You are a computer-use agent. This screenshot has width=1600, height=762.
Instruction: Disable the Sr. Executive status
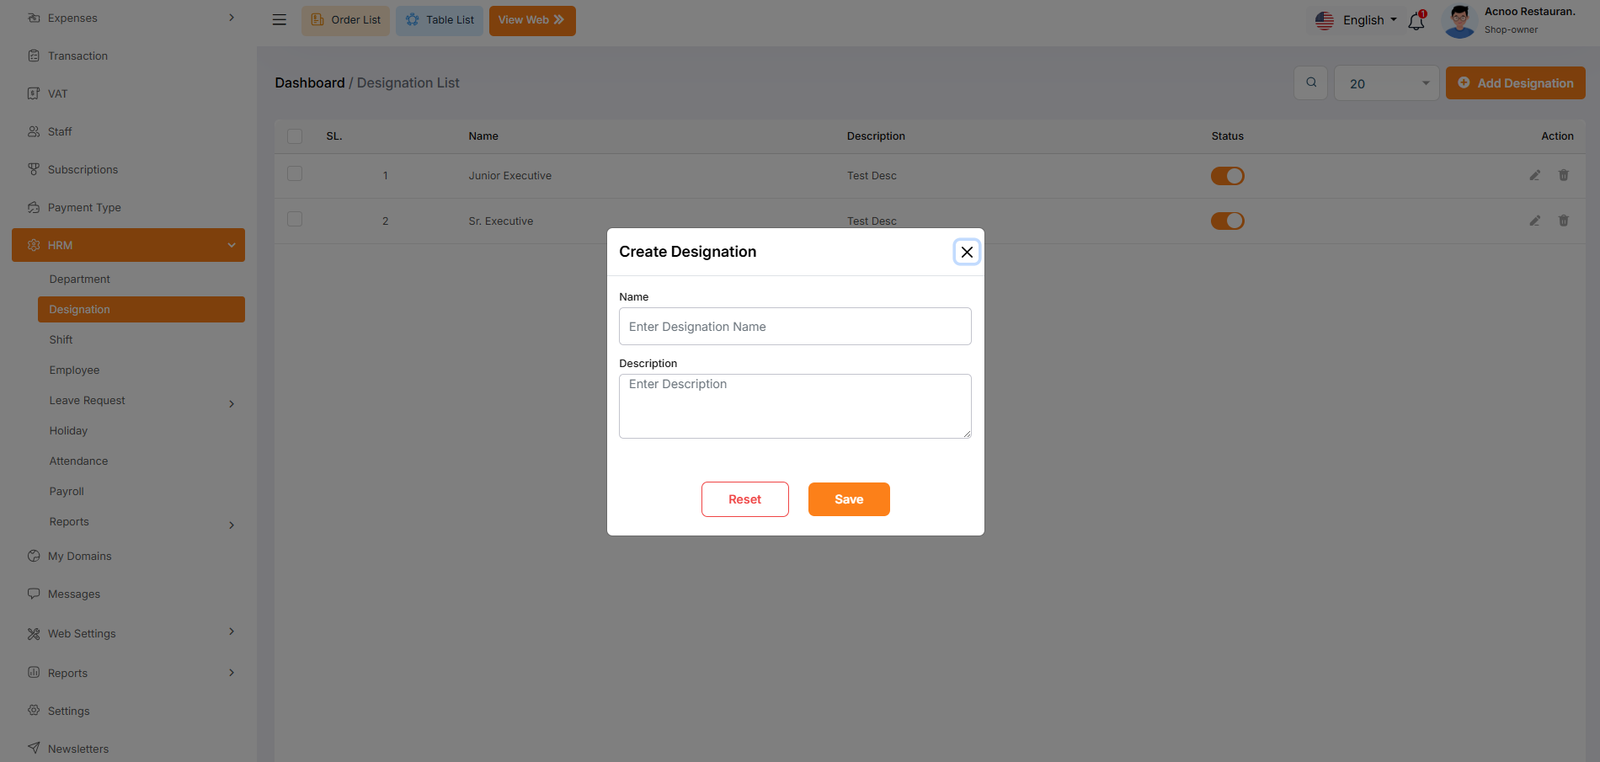click(1227, 221)
